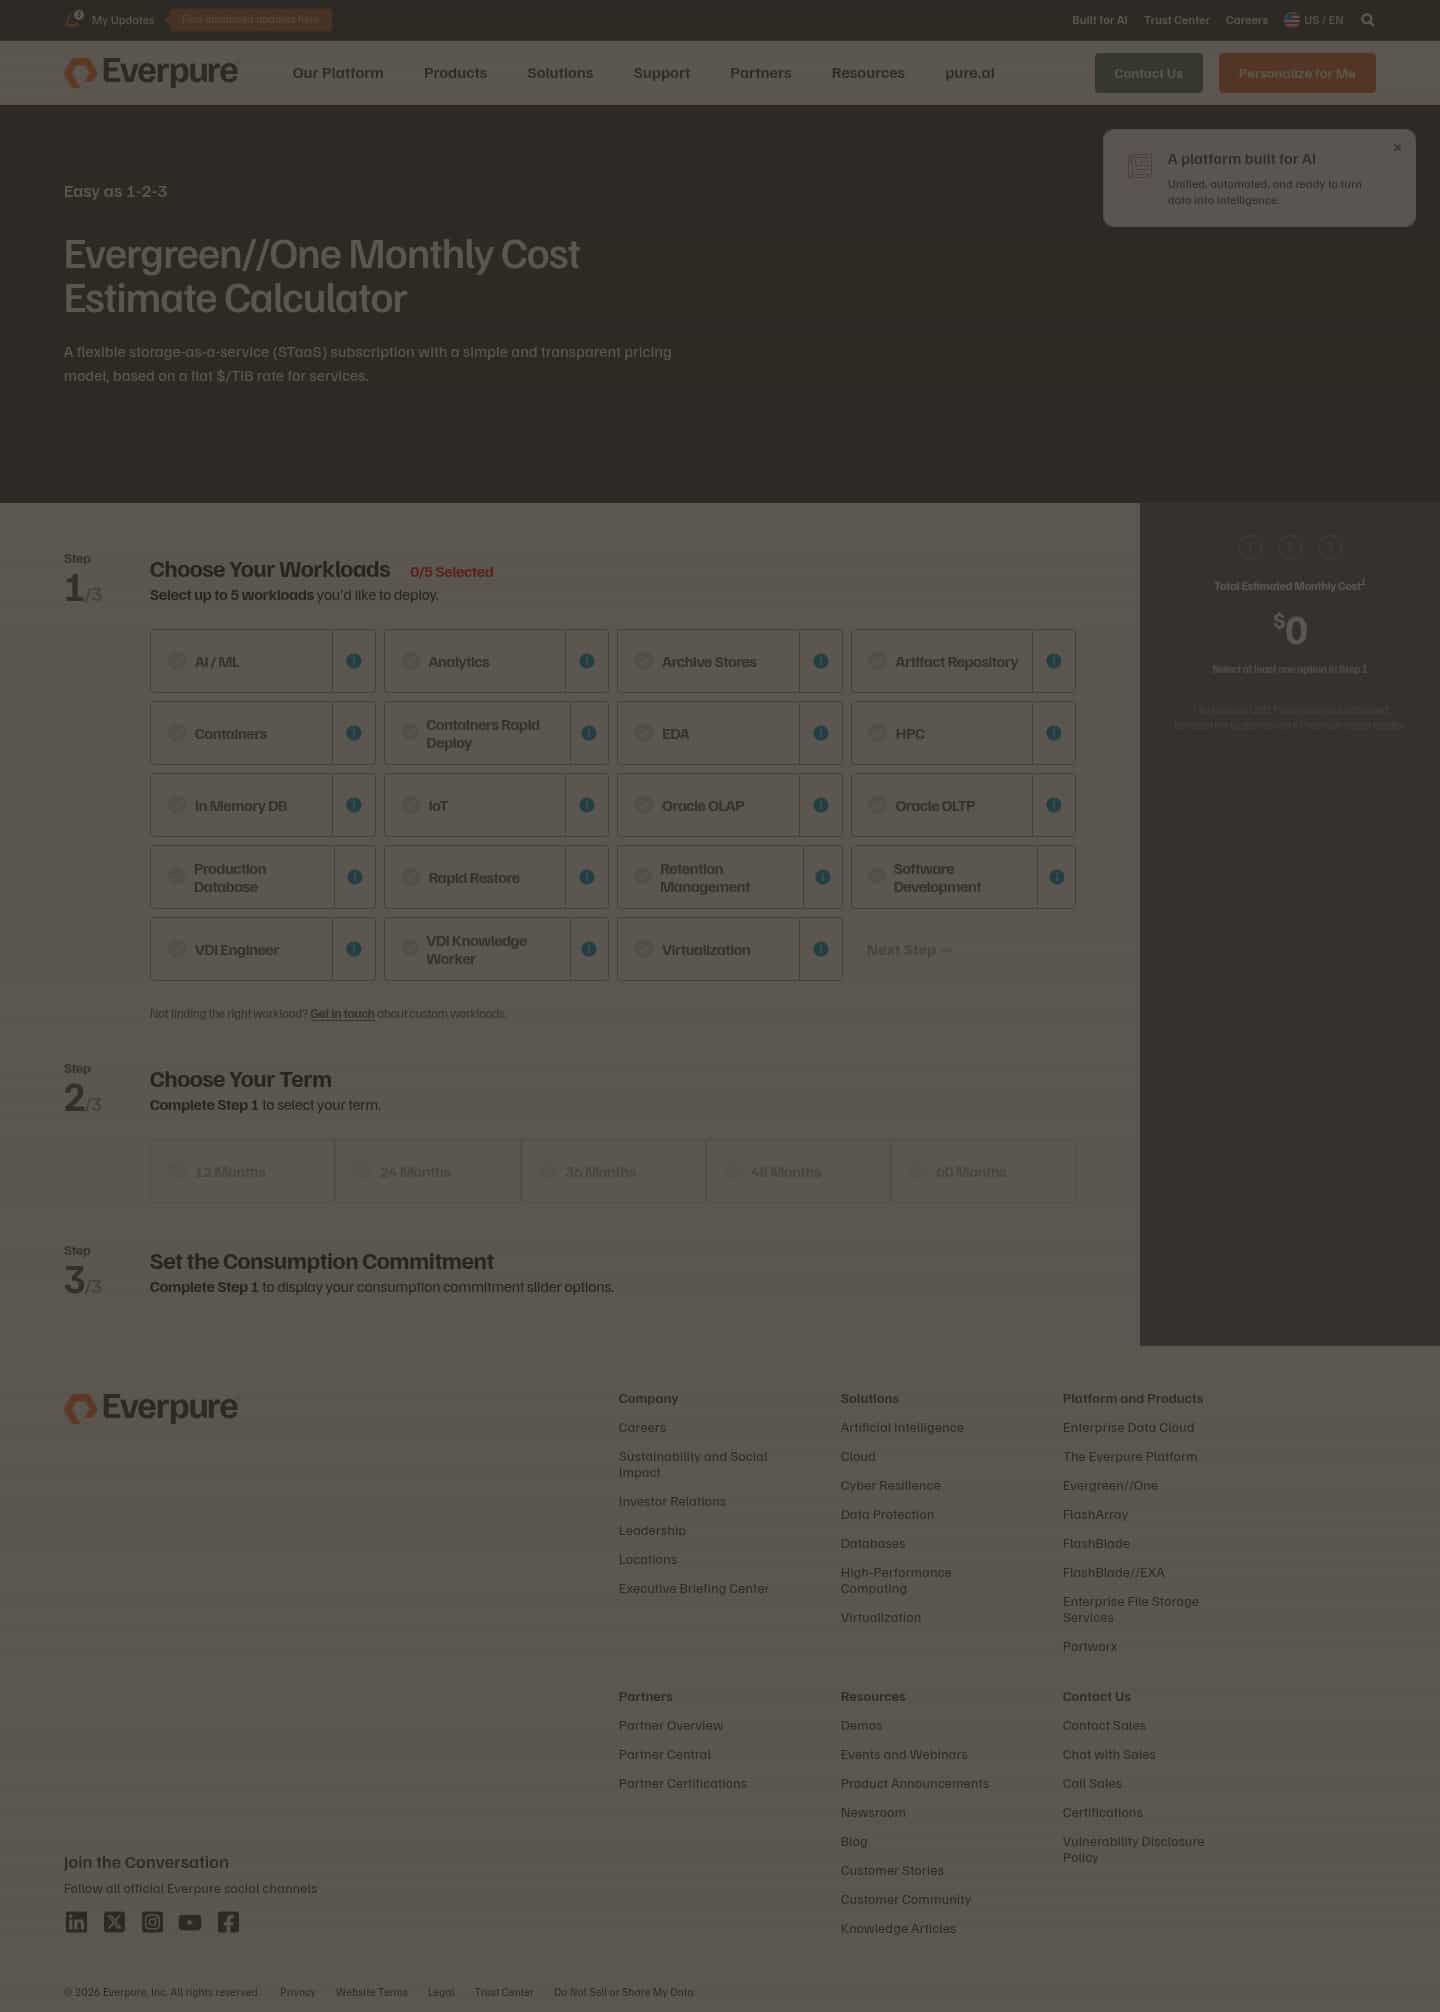Image resolution: width=1440 pixels, height=2012 pixels.
Task: Open the Support menu
Action: pos(661,73)
